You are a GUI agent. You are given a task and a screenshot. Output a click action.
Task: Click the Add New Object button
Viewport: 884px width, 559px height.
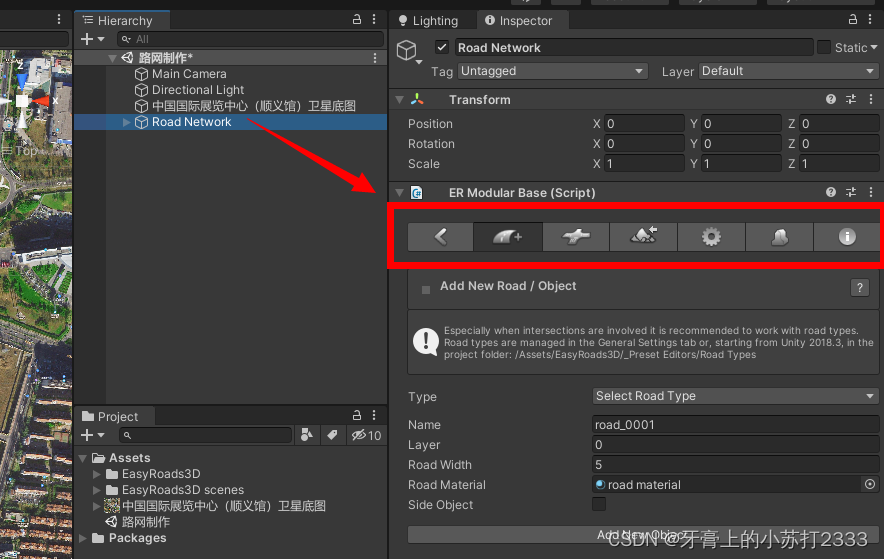[x=643, y=534]
